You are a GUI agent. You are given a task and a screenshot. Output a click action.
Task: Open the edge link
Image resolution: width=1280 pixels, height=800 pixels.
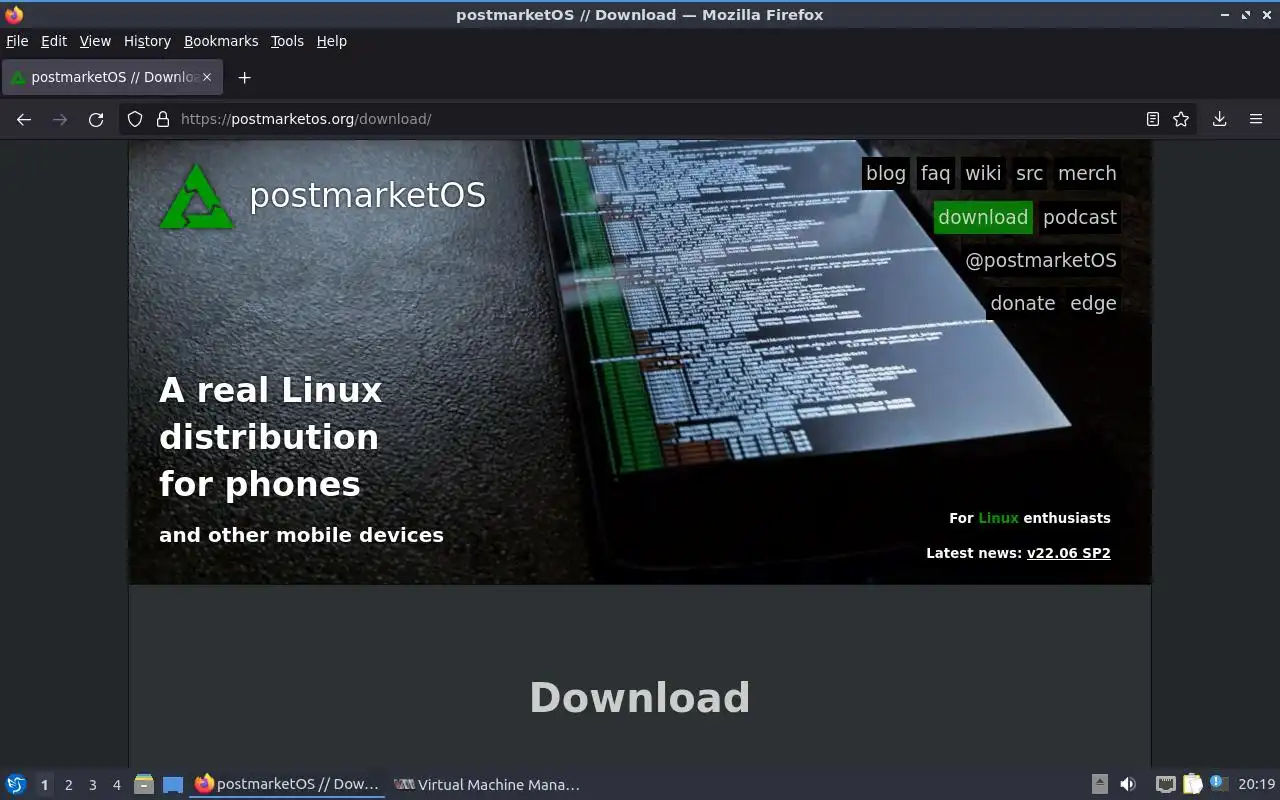[x=1093, y=303]
